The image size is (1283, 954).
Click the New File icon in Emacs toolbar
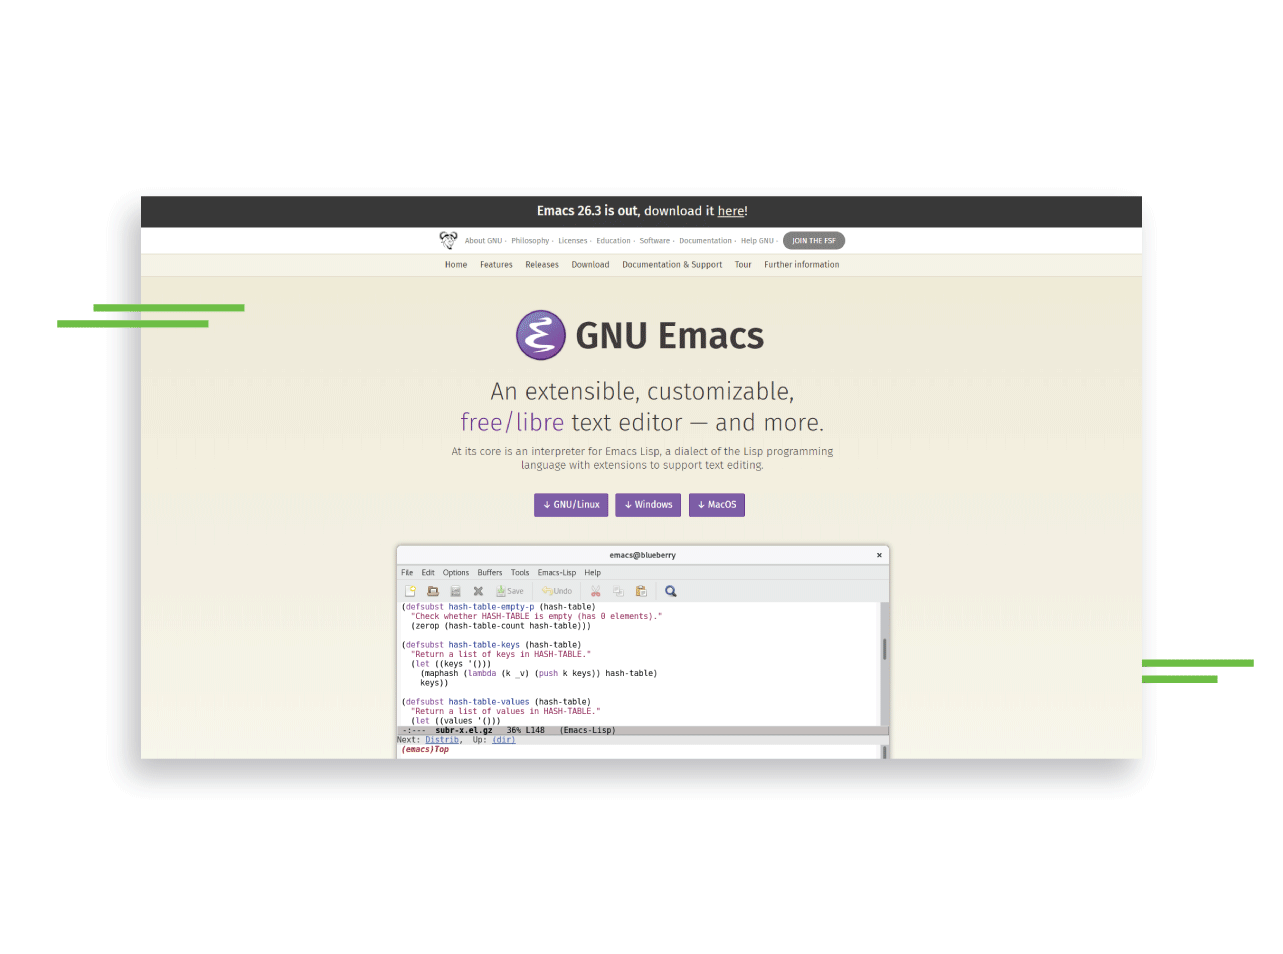tap(410, 591)
